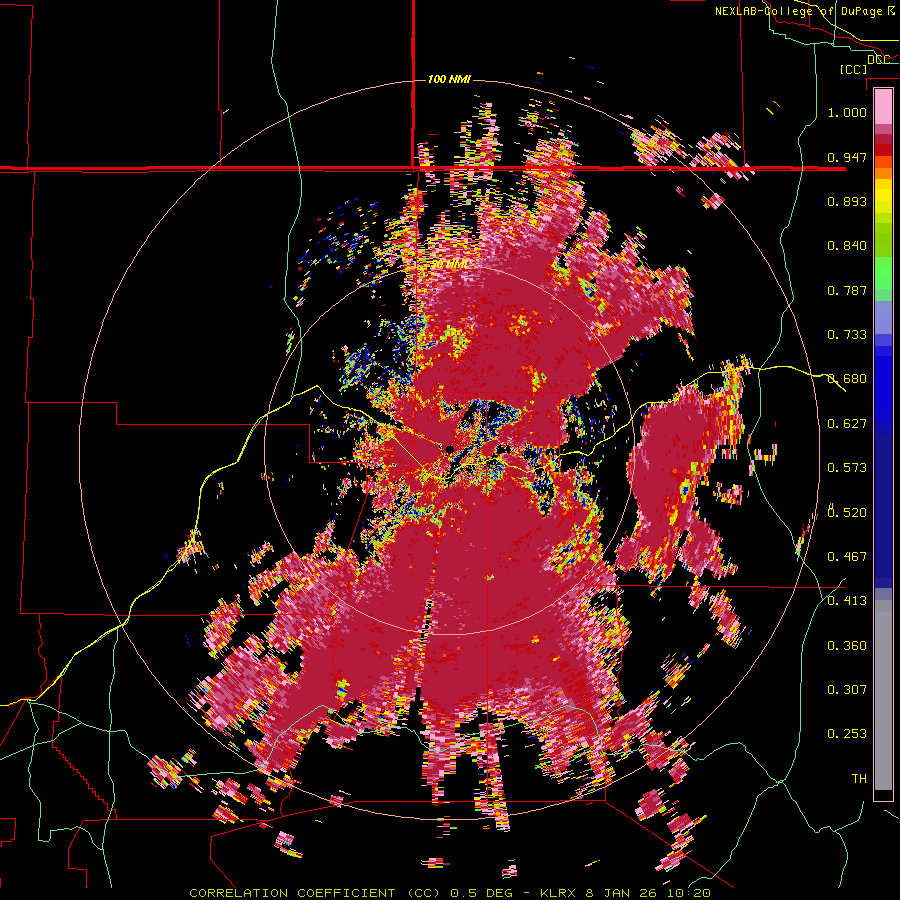The image size is (900, 900).
Task: Click the radar site black dot at center
Action: 449,448
